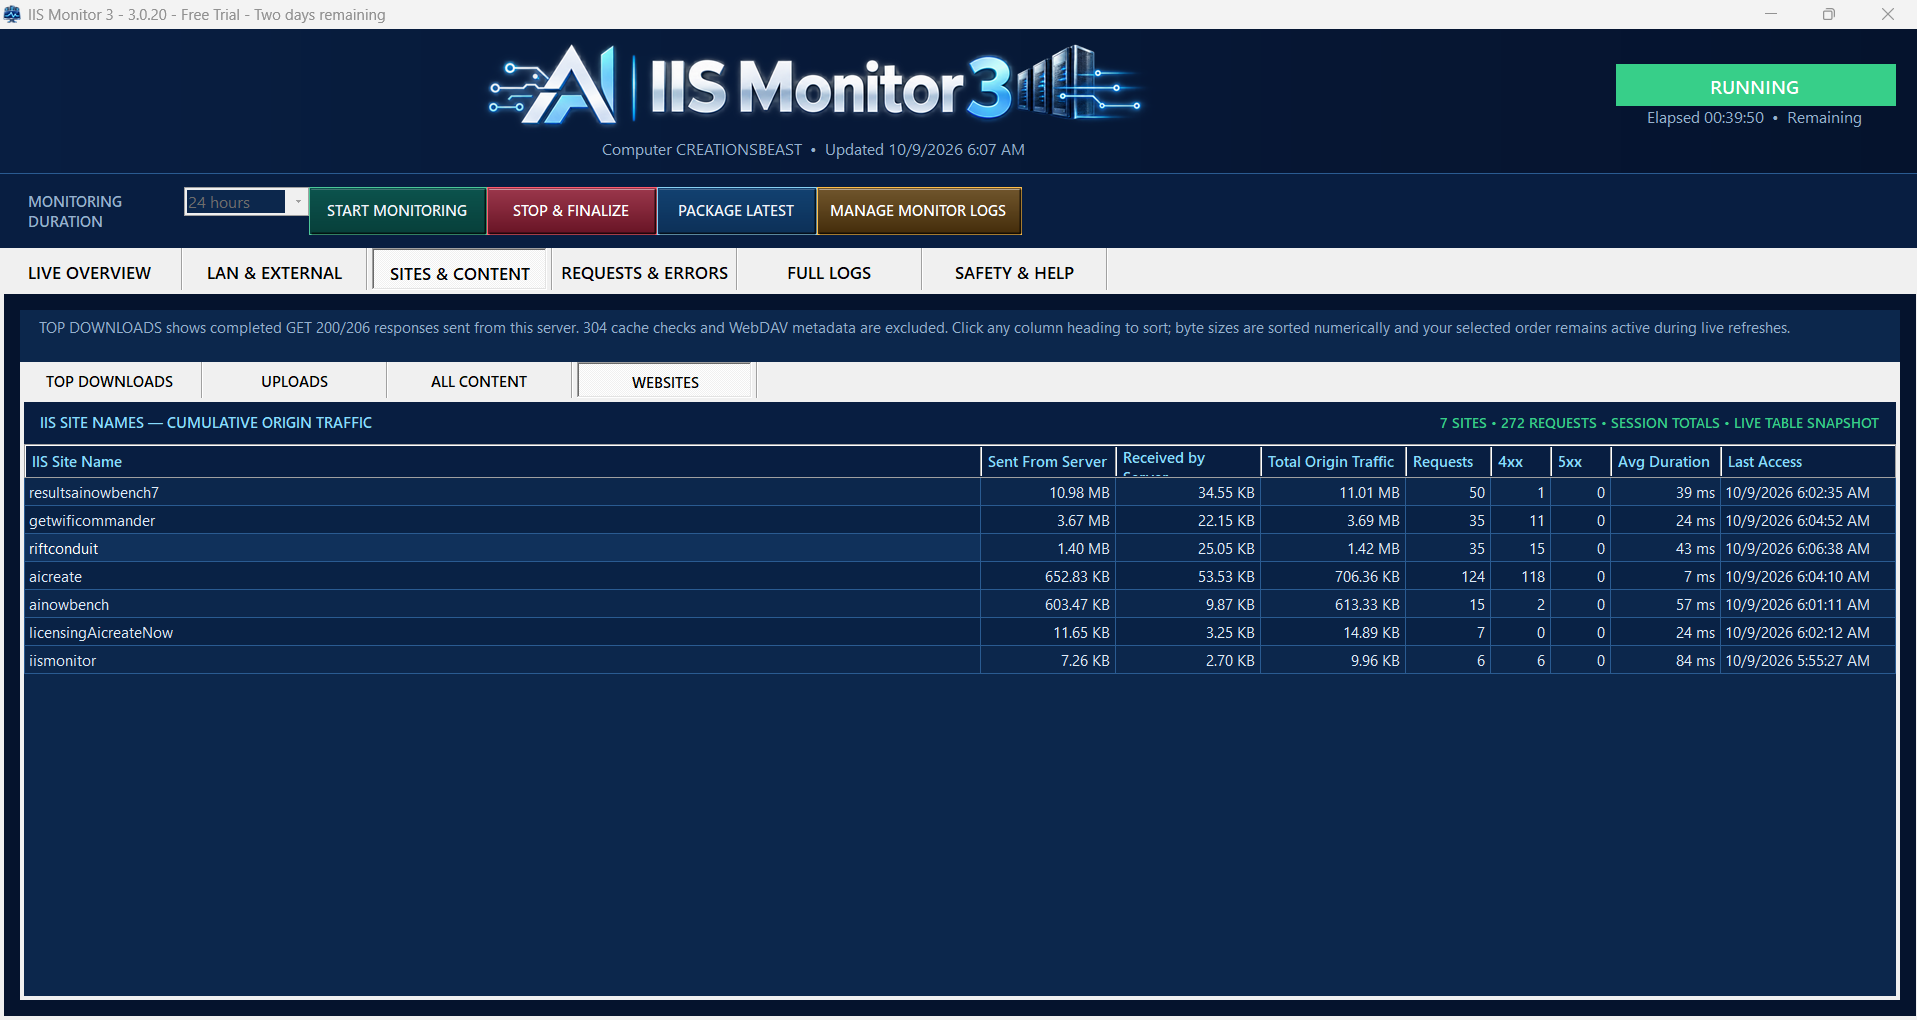Click PACKAGE LATEST button
The width and height of the screenshot is (1917, 1020).
[x=736, y=211]
